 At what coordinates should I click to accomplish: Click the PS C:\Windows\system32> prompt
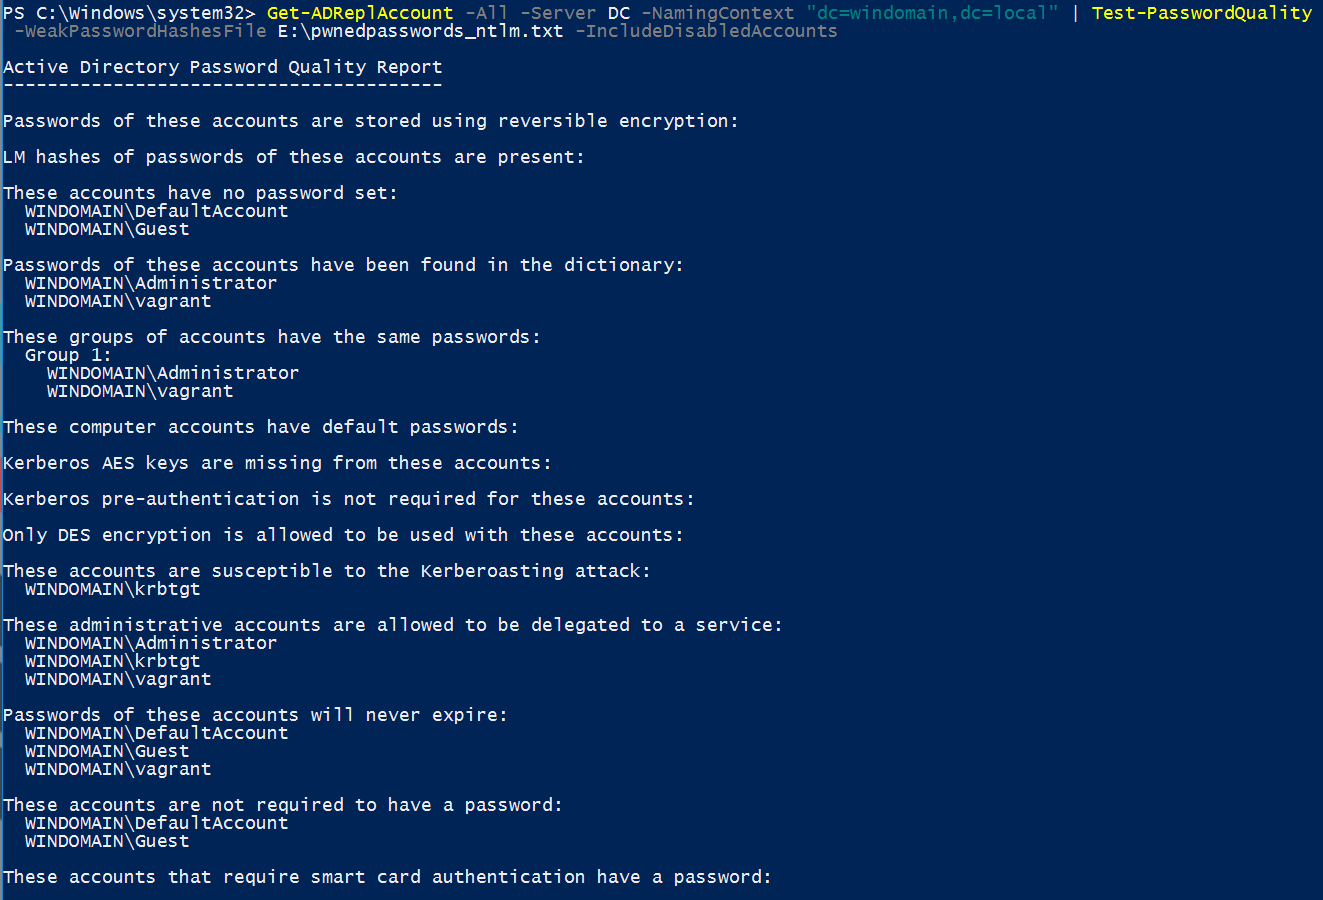[129, 13]
